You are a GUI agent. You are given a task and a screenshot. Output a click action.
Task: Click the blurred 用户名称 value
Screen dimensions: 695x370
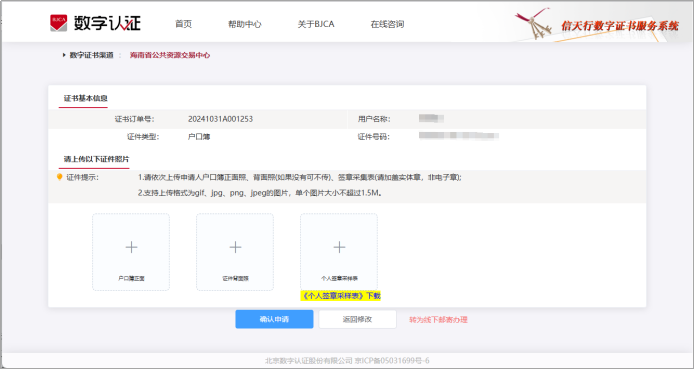(x=431, y=118)
